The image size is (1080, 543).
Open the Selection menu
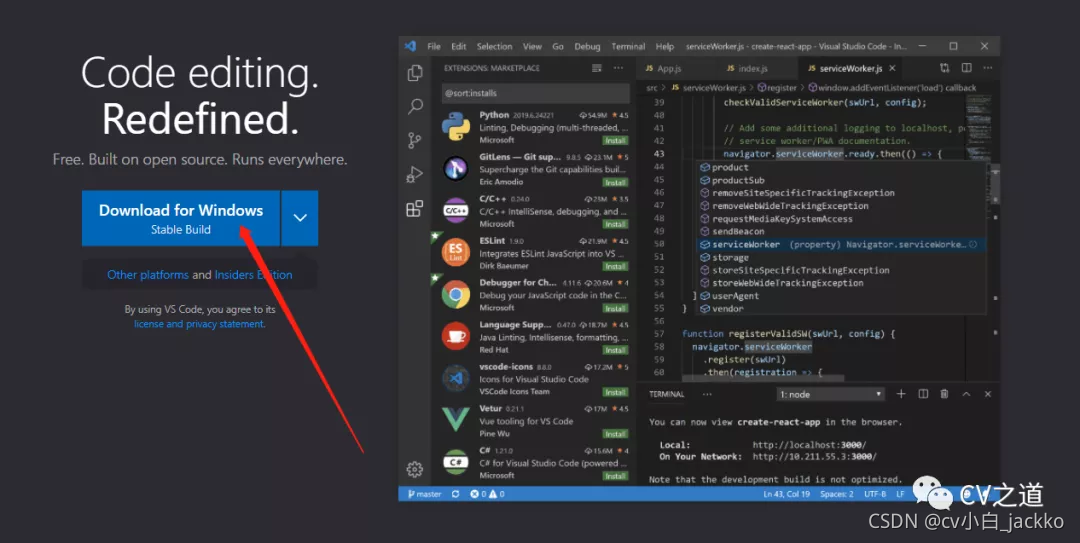(x=495, y=46)
